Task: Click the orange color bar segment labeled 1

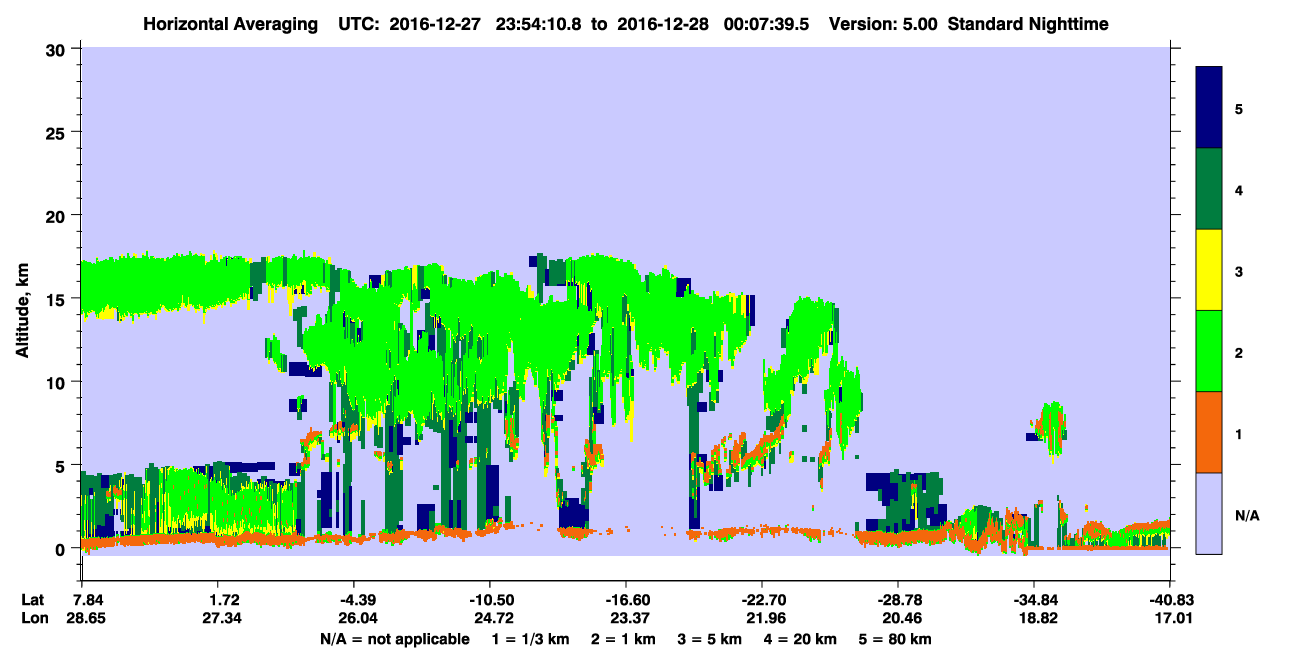Action: click(x=1209, y=432)
